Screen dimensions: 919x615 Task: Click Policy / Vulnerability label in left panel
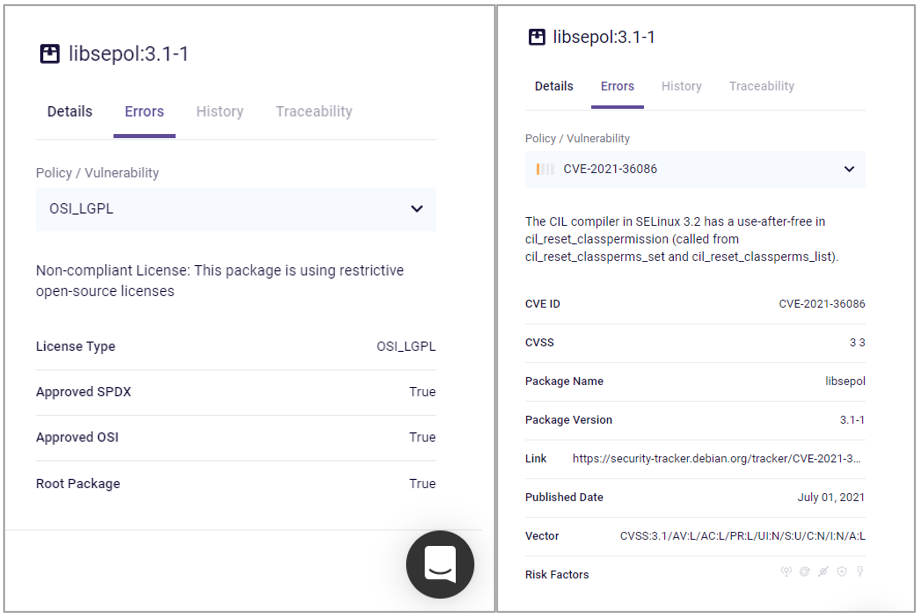pyautogui.click(x=97, y=173)
